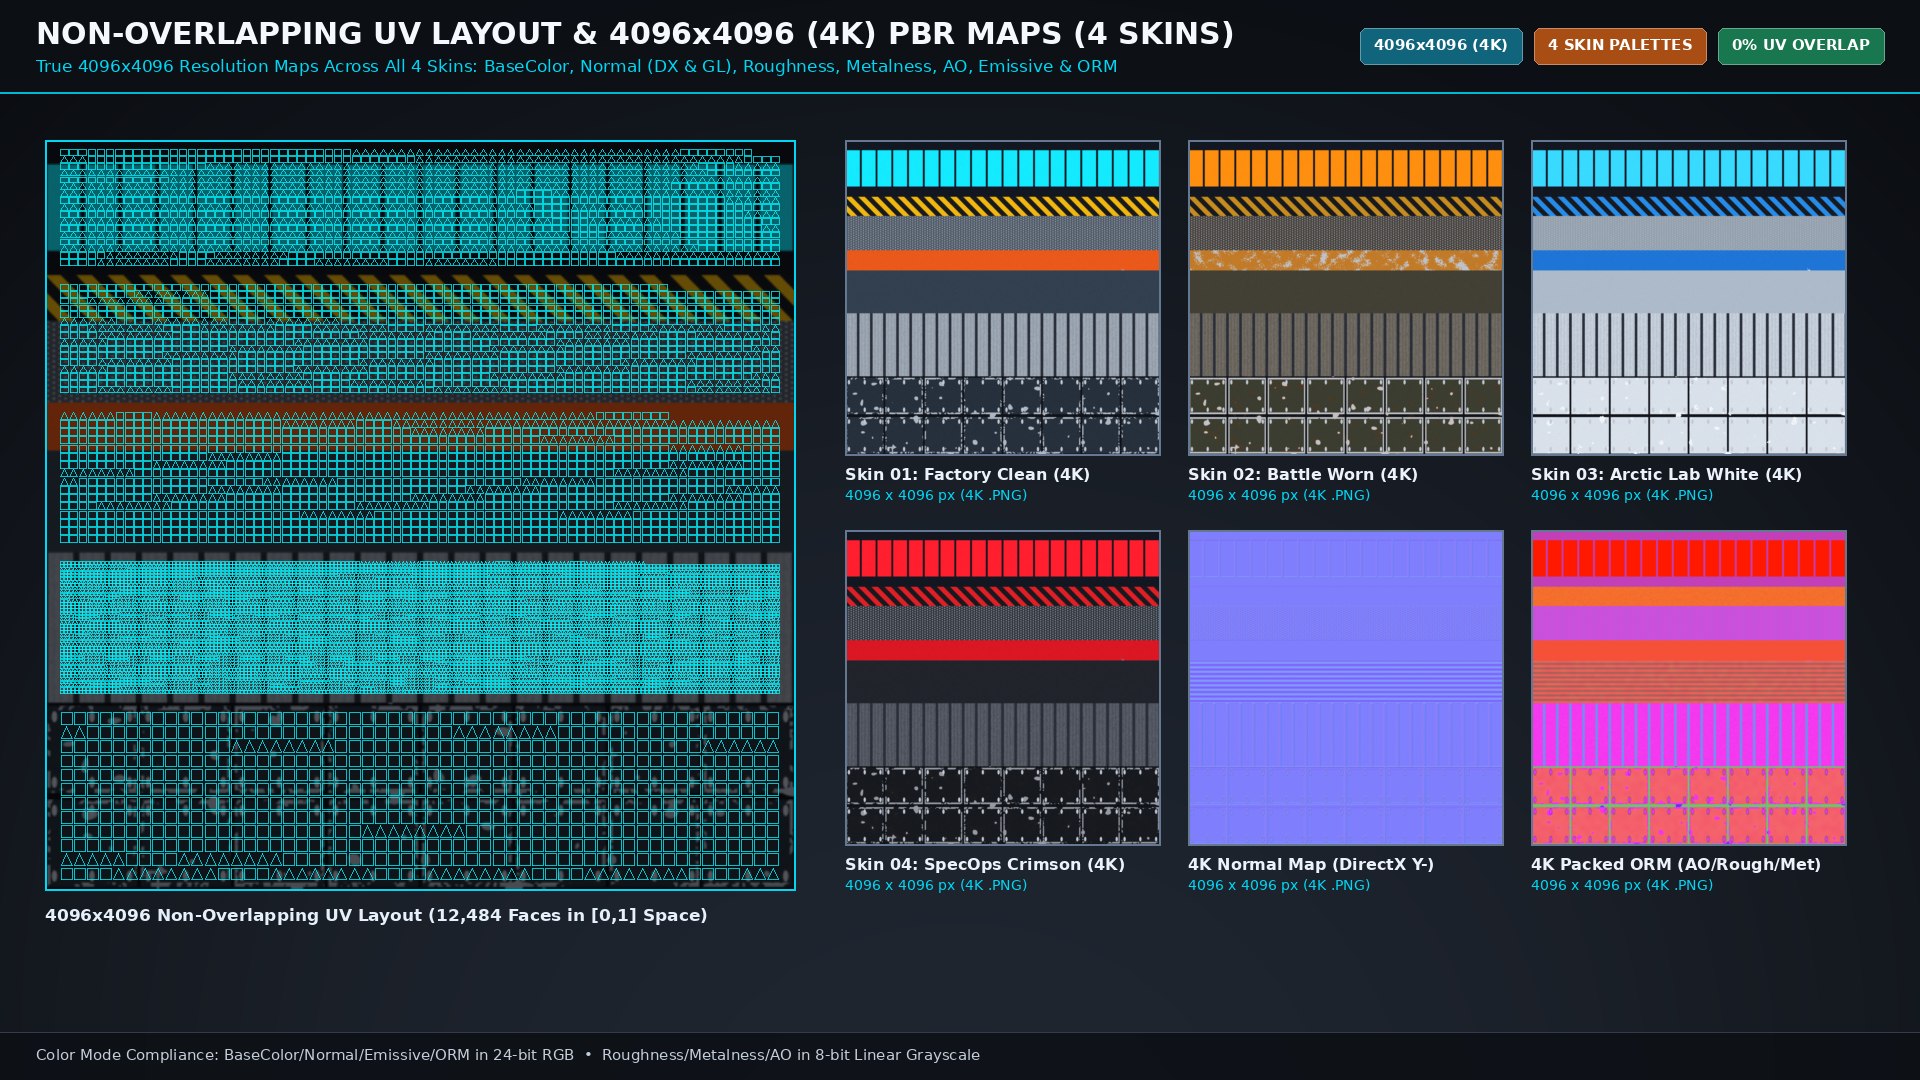
Task: Click the 4 SKIN PALETTES badge
Action: [x=1620, y=46]
